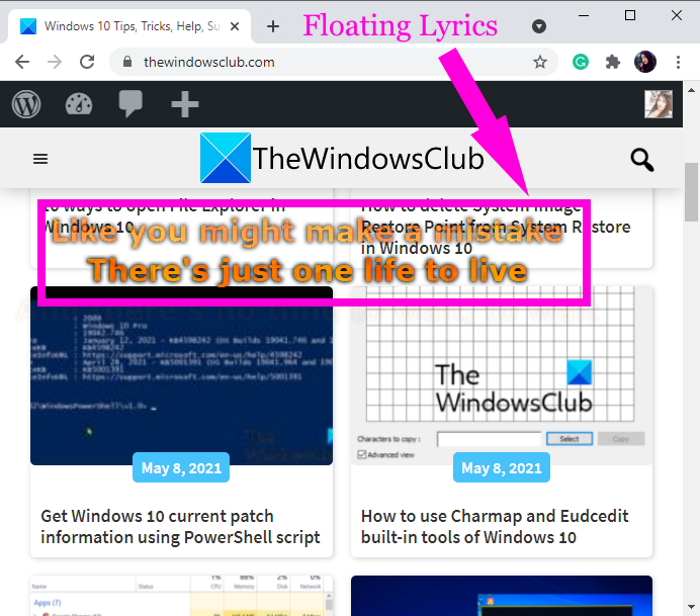Image resolution: width=700 pixels, height=616 pixels.
Task: Open the hamburger site menu
Action: [40, 158]
